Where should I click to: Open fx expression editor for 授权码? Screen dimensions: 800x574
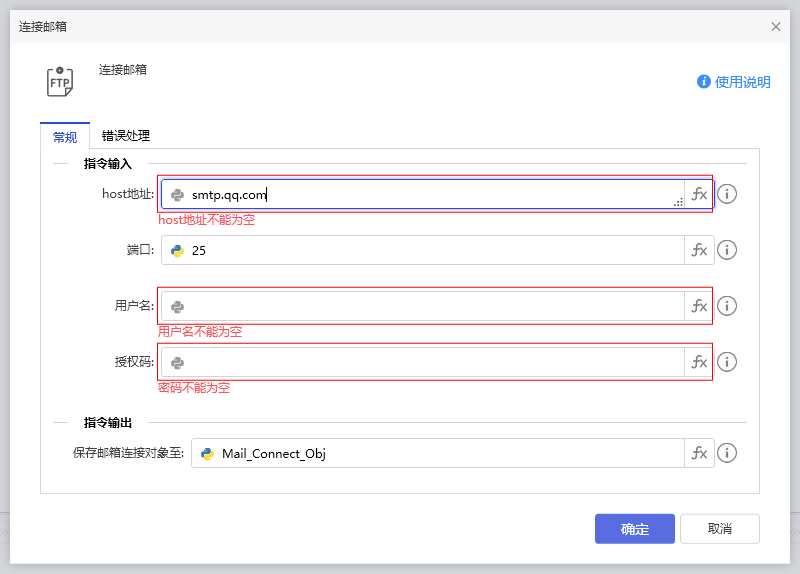pos(699,362)
